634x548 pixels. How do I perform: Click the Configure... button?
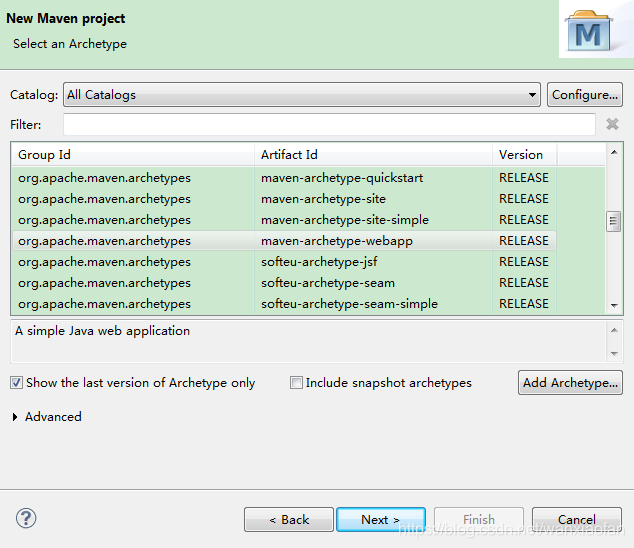pos(585,95)
